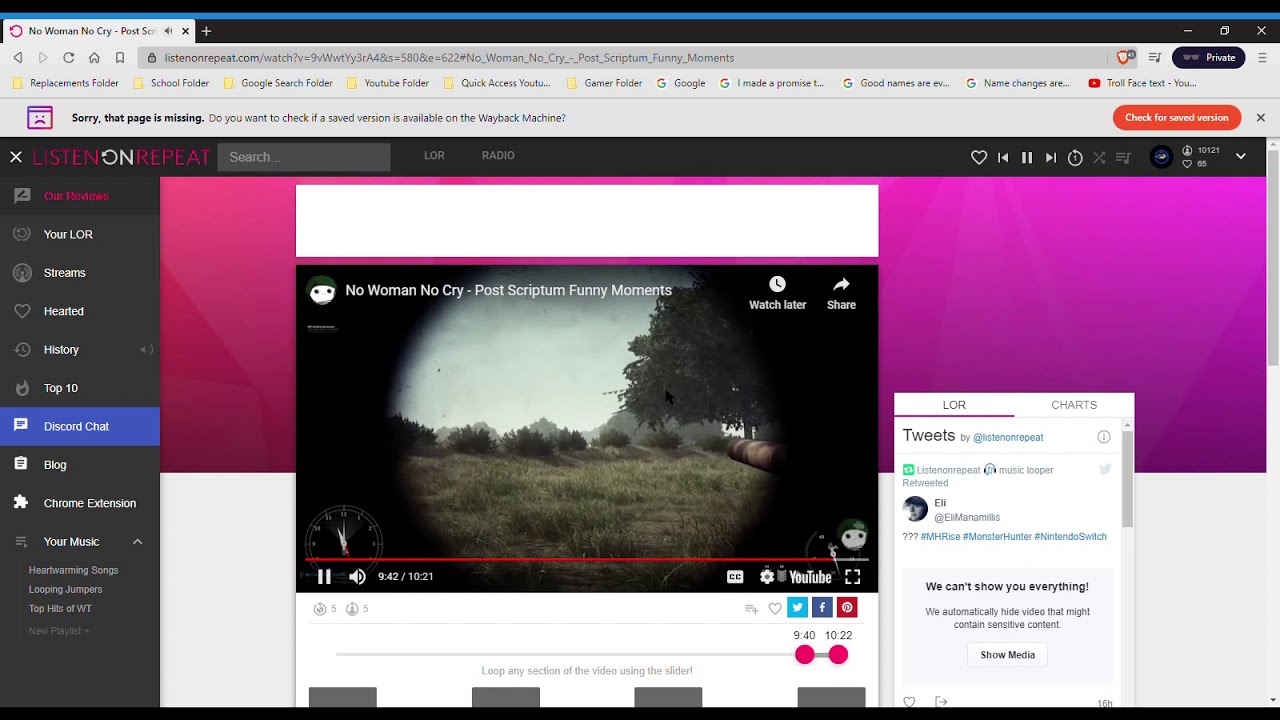The image size is (1280, 720).
Task: Heart the current track in the header bar
Action: click(x=979, y=157)
